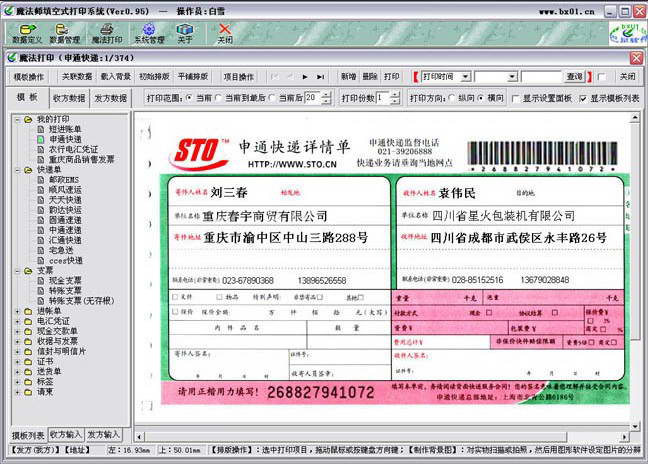Open the empty operator dropdown beside 打印时间
Viewport: 648px width, 464px height.
(512, 77)
